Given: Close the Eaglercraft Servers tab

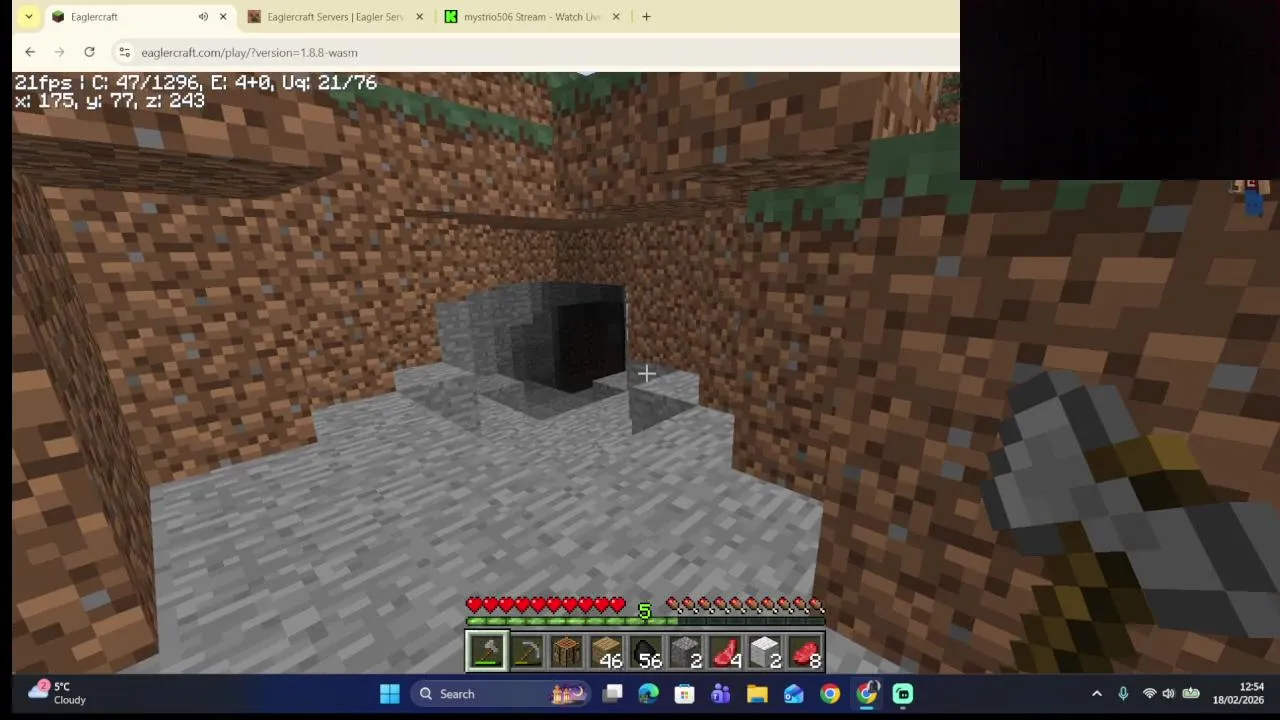Looking at the screenshot, I should [419, 17].
